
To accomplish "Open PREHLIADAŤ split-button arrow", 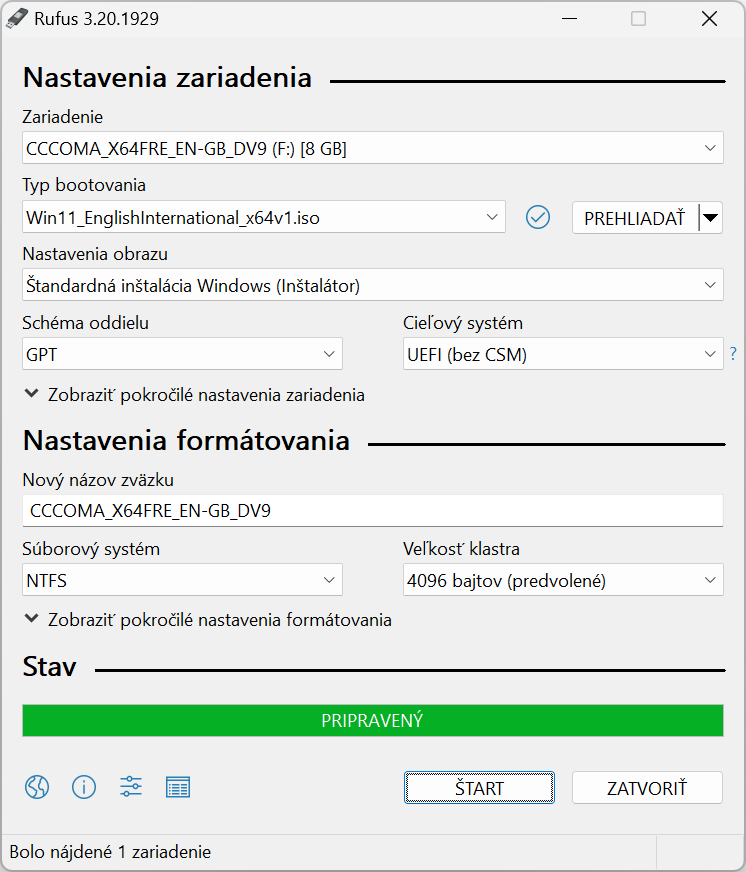I will [x=711, y=217].
